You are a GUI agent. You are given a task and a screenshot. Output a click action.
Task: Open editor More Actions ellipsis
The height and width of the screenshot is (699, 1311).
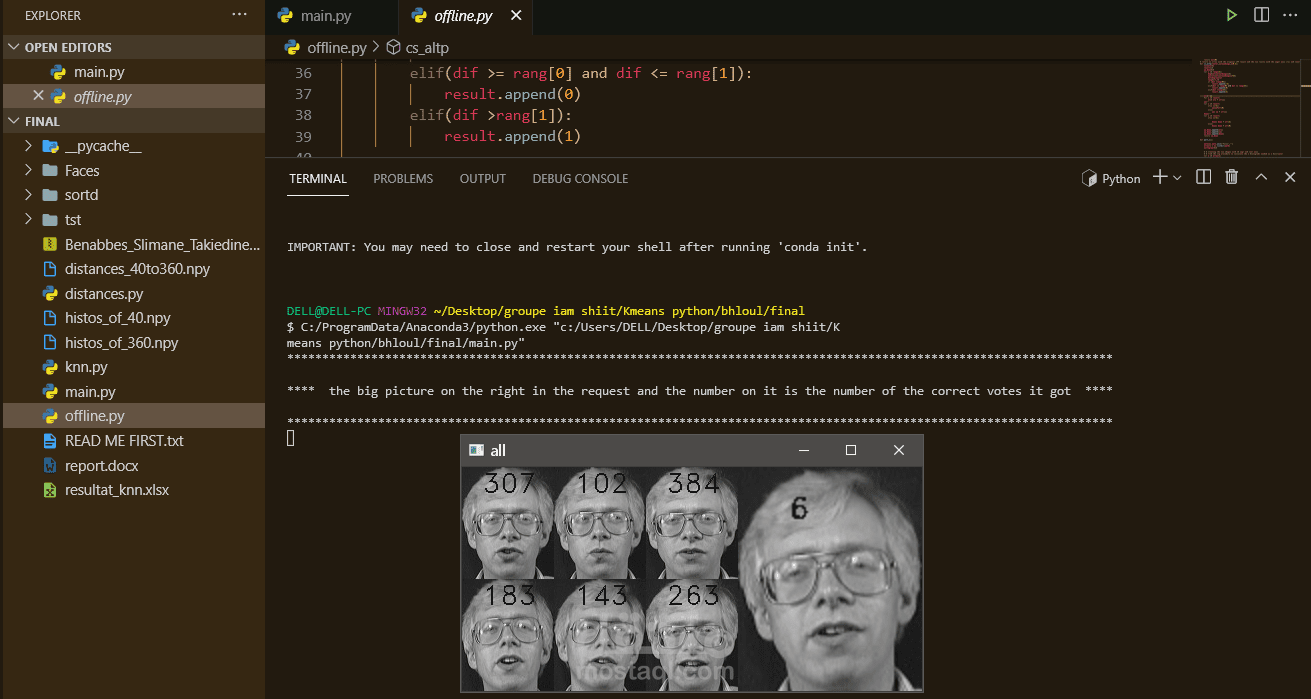1290,16
